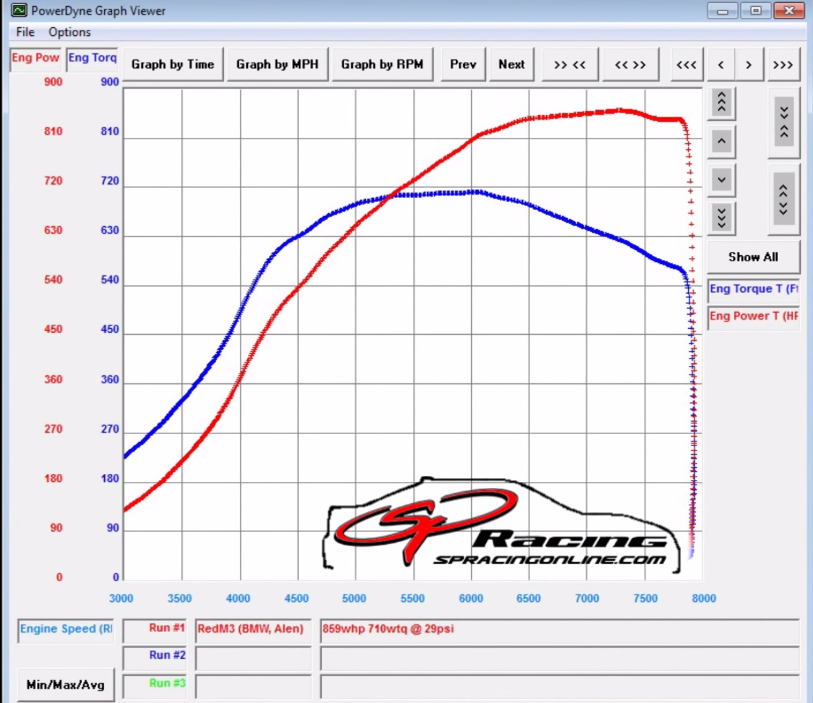This screenshot has width=813, height=703.
Task: Click the RedM3 (BMW, Alen) name field
Action: 254,630
